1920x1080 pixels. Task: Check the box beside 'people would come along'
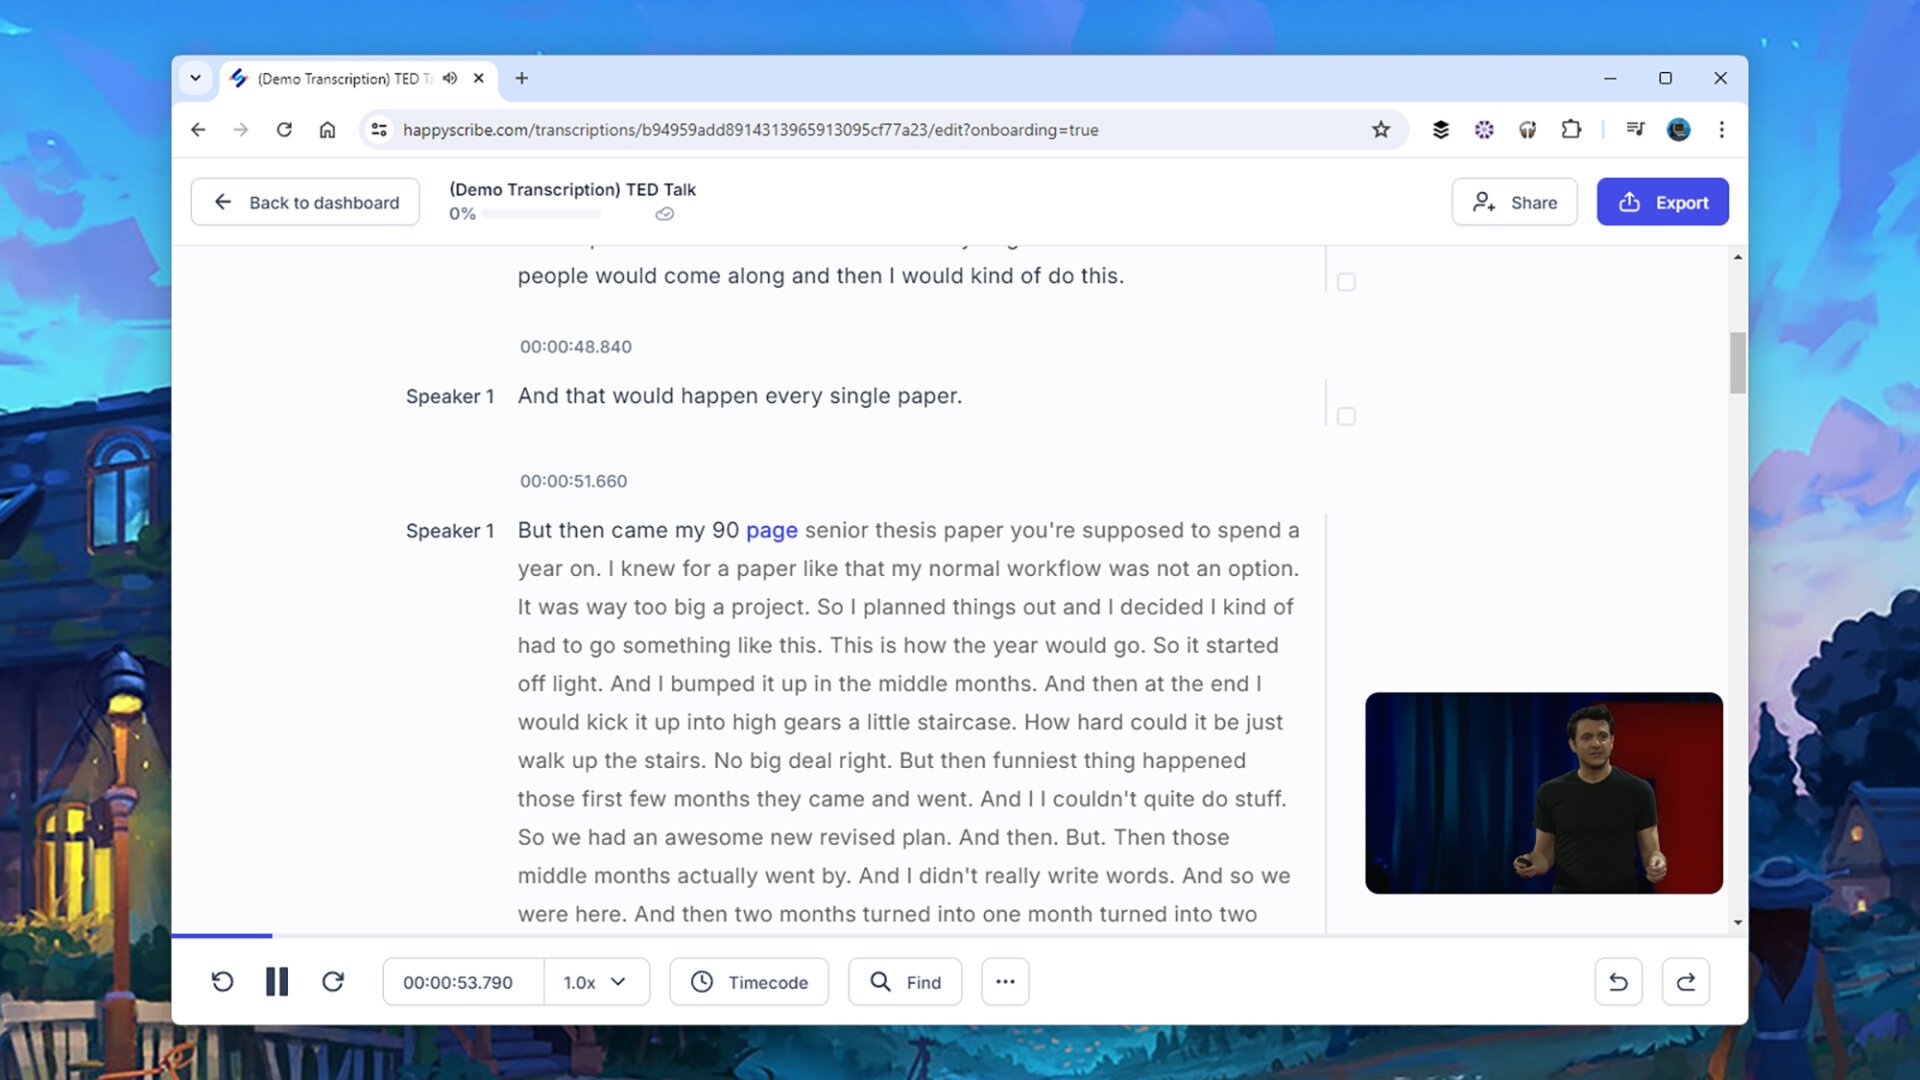point(1346,282)
